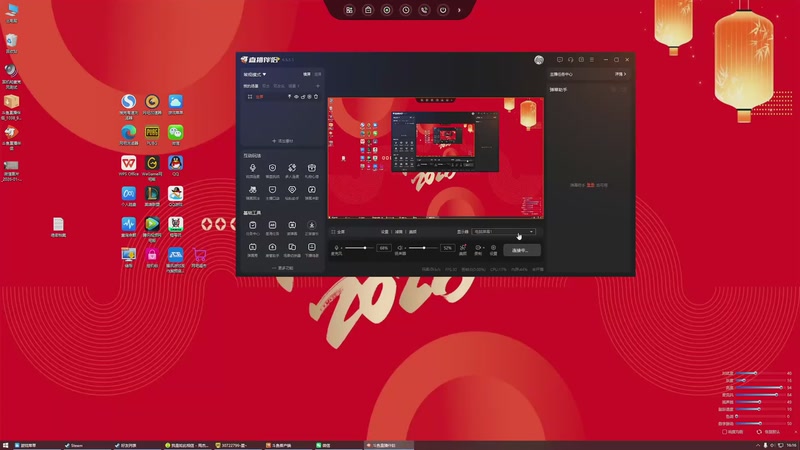Open Windows Start menu
The width and height of the screenshot is (800, 450).
(x=6, y=445)
